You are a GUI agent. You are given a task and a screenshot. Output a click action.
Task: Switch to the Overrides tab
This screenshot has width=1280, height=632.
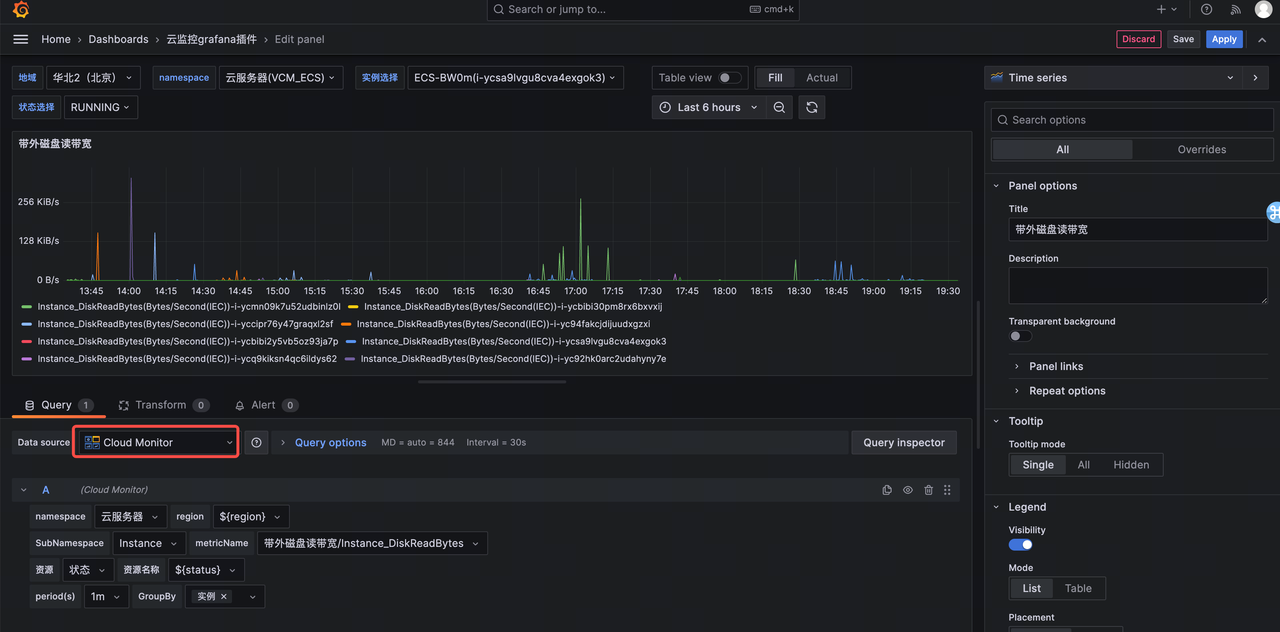click(1202, 149)
